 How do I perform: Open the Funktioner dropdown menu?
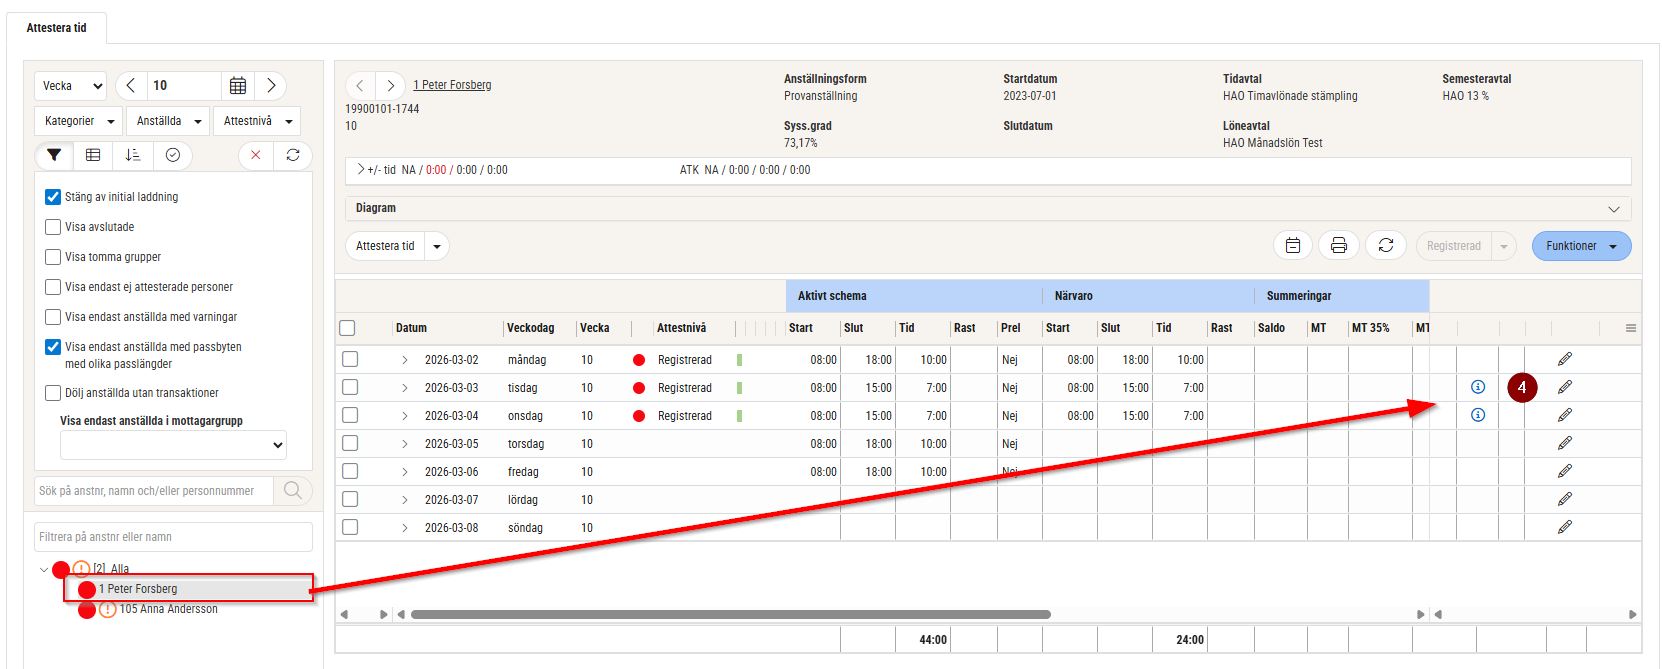[x=1581, y=246]
